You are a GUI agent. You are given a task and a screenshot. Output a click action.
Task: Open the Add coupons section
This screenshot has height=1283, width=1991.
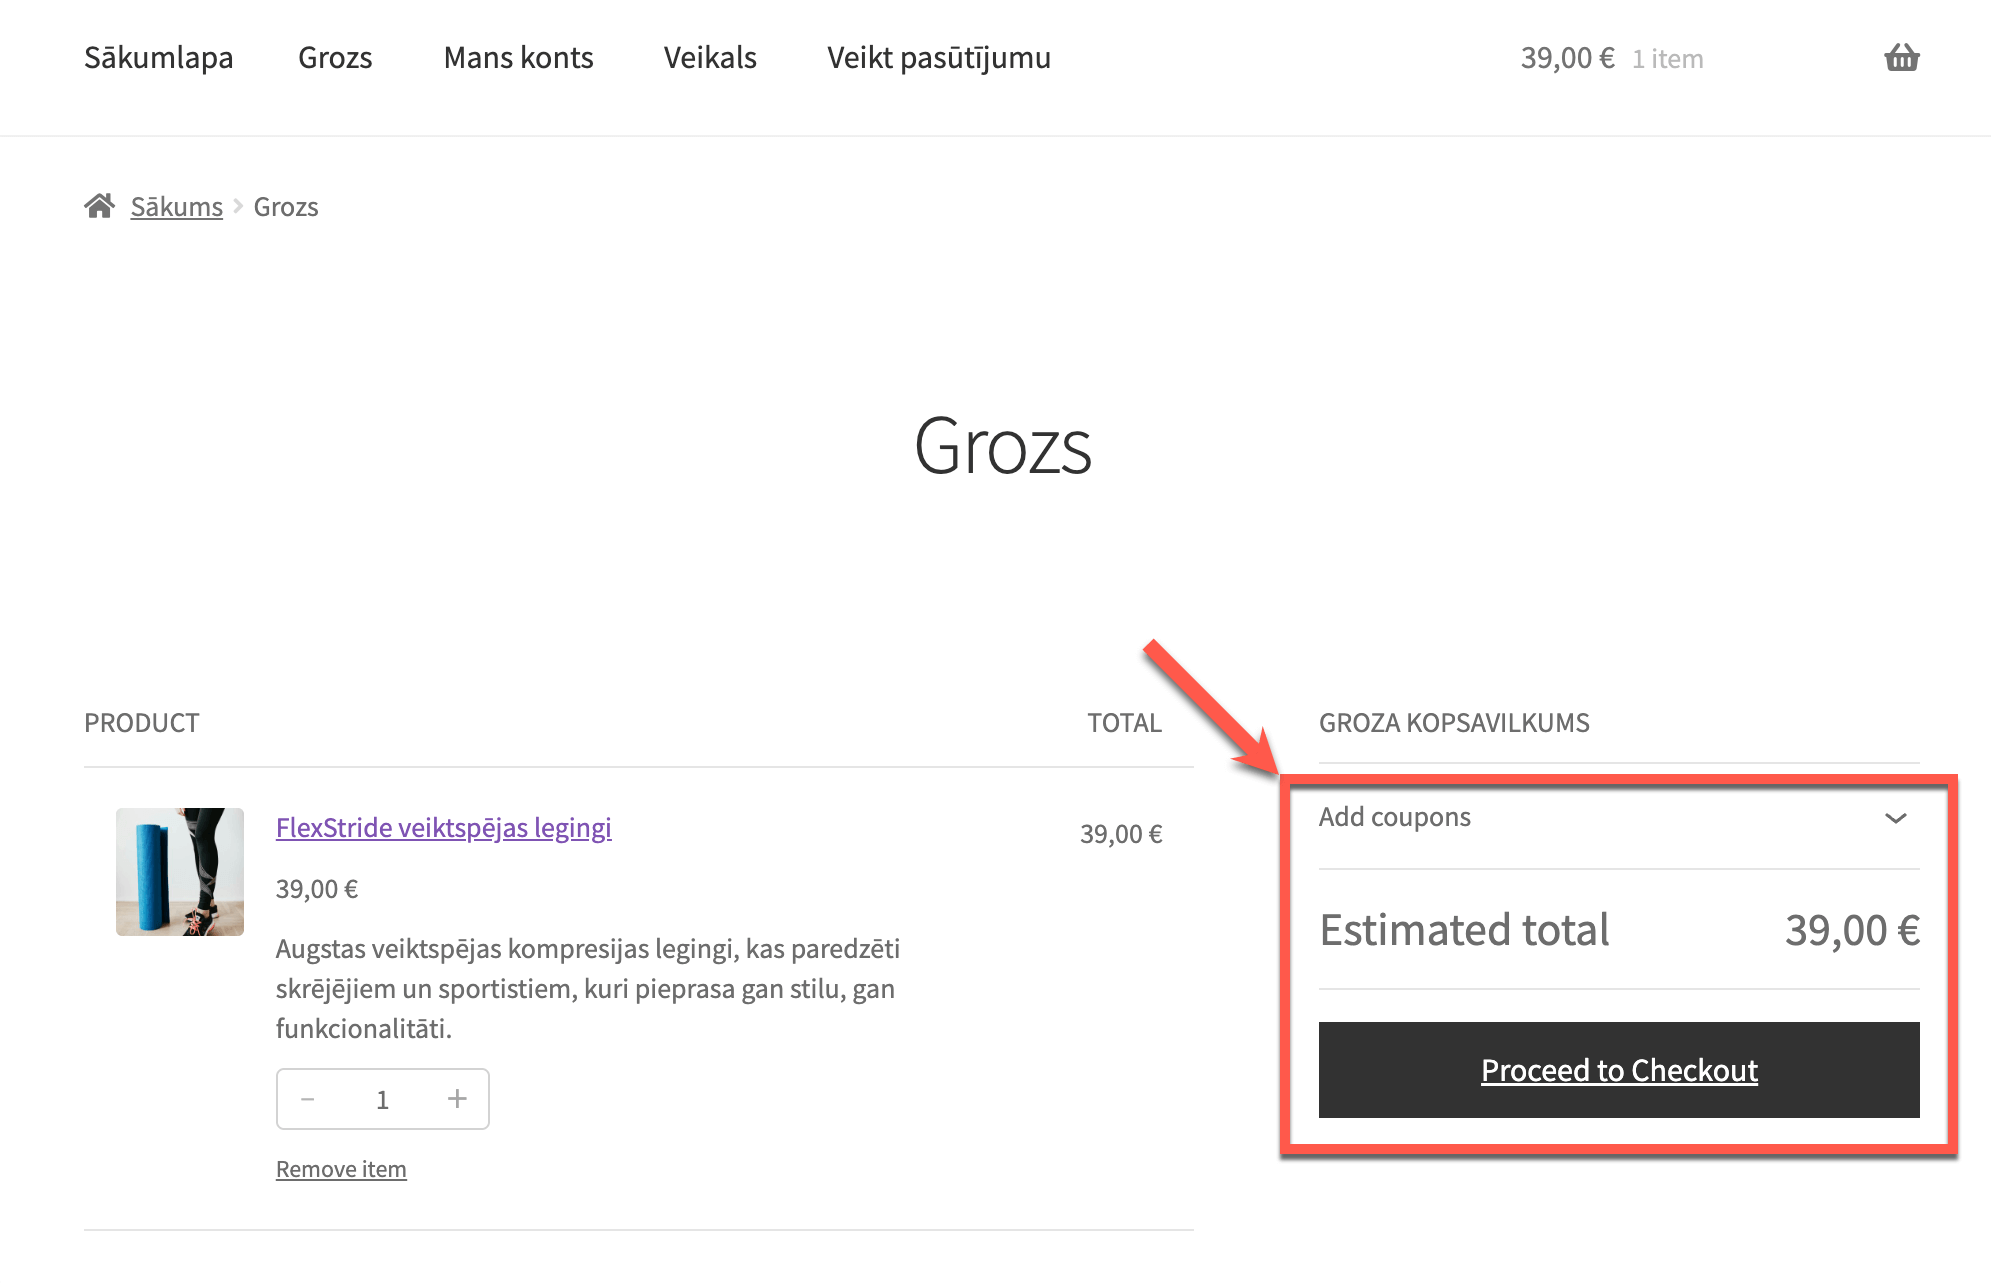[x=1395, y=817]
